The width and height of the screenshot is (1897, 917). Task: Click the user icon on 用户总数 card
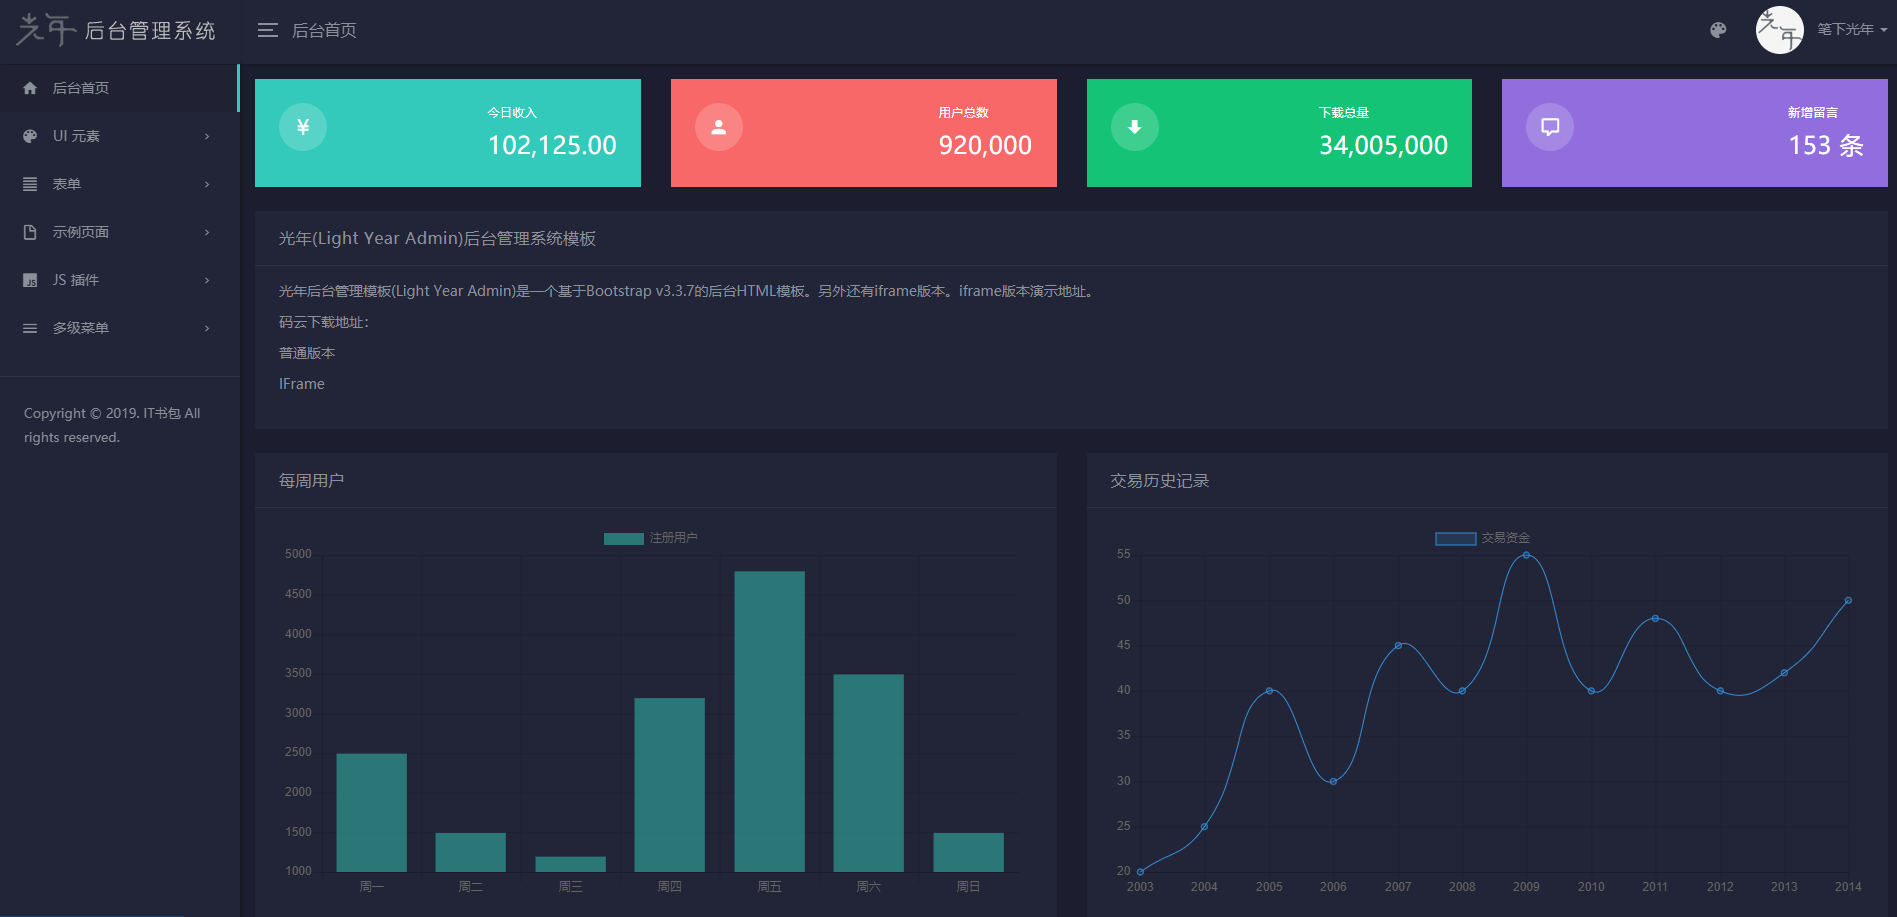pos(719,127)
